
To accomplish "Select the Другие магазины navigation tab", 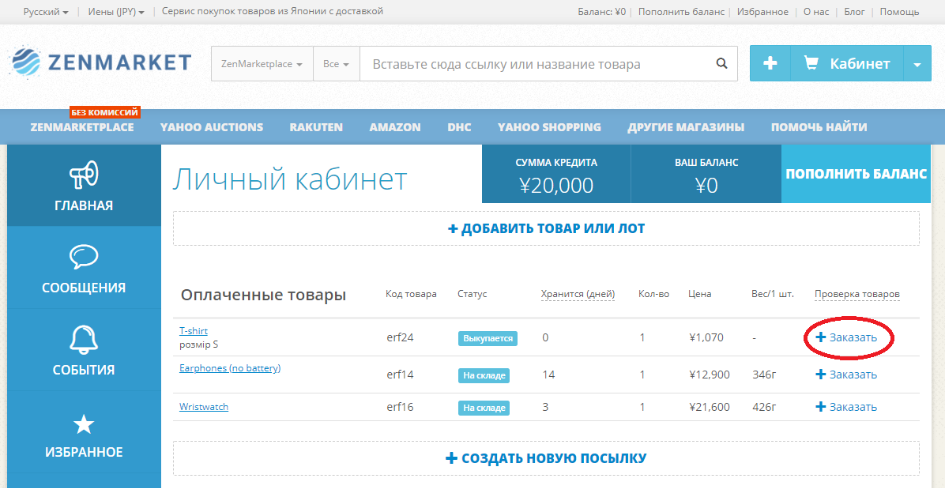I will [686, 127].
